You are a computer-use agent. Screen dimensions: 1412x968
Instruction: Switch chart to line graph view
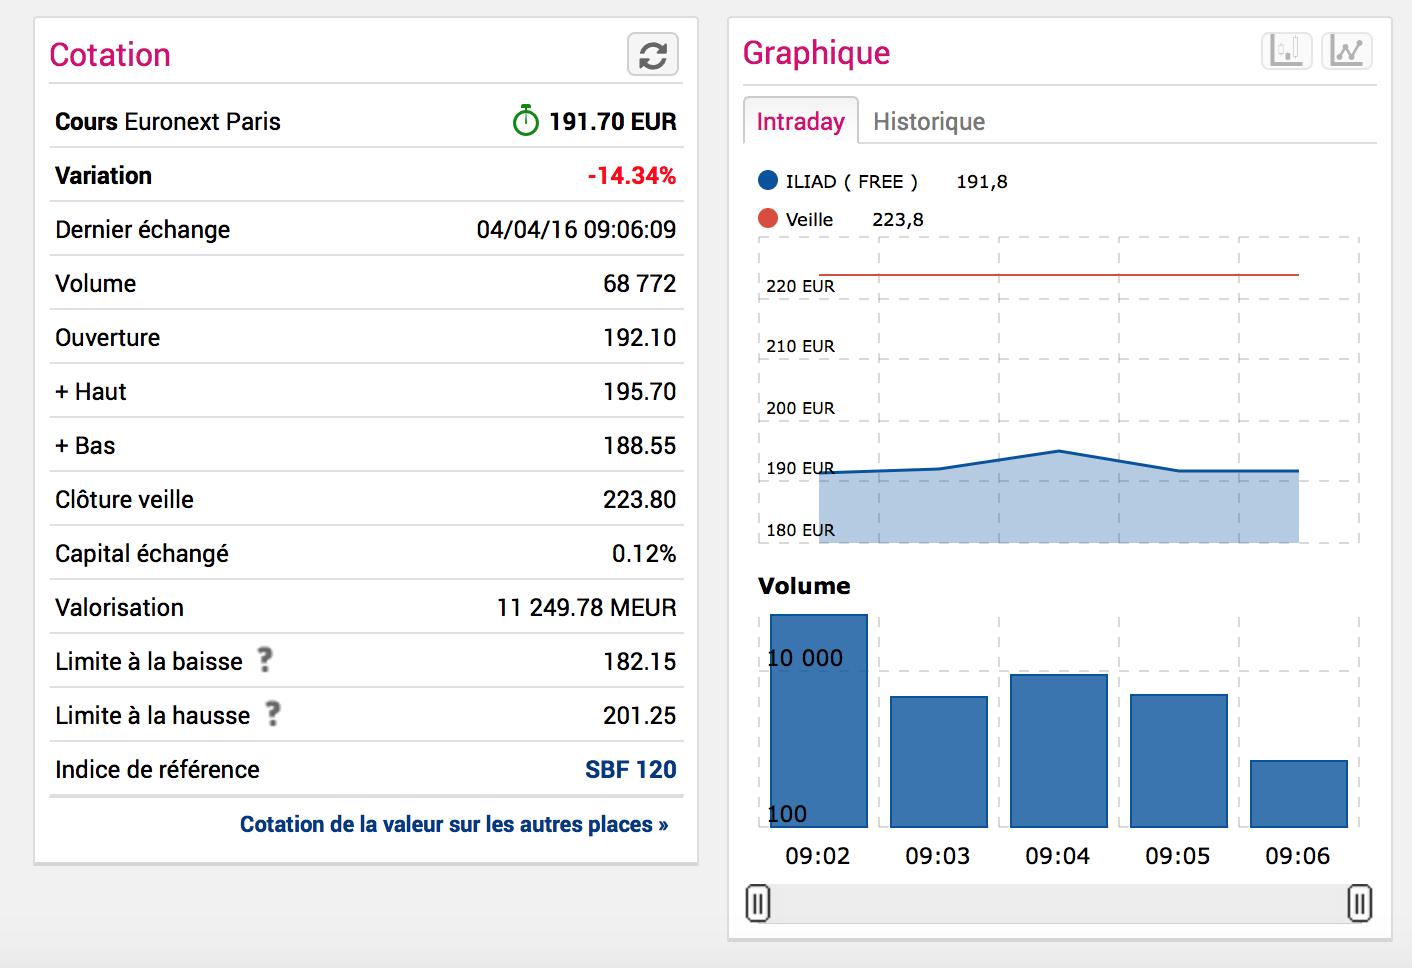click(x=1346, y=50)
